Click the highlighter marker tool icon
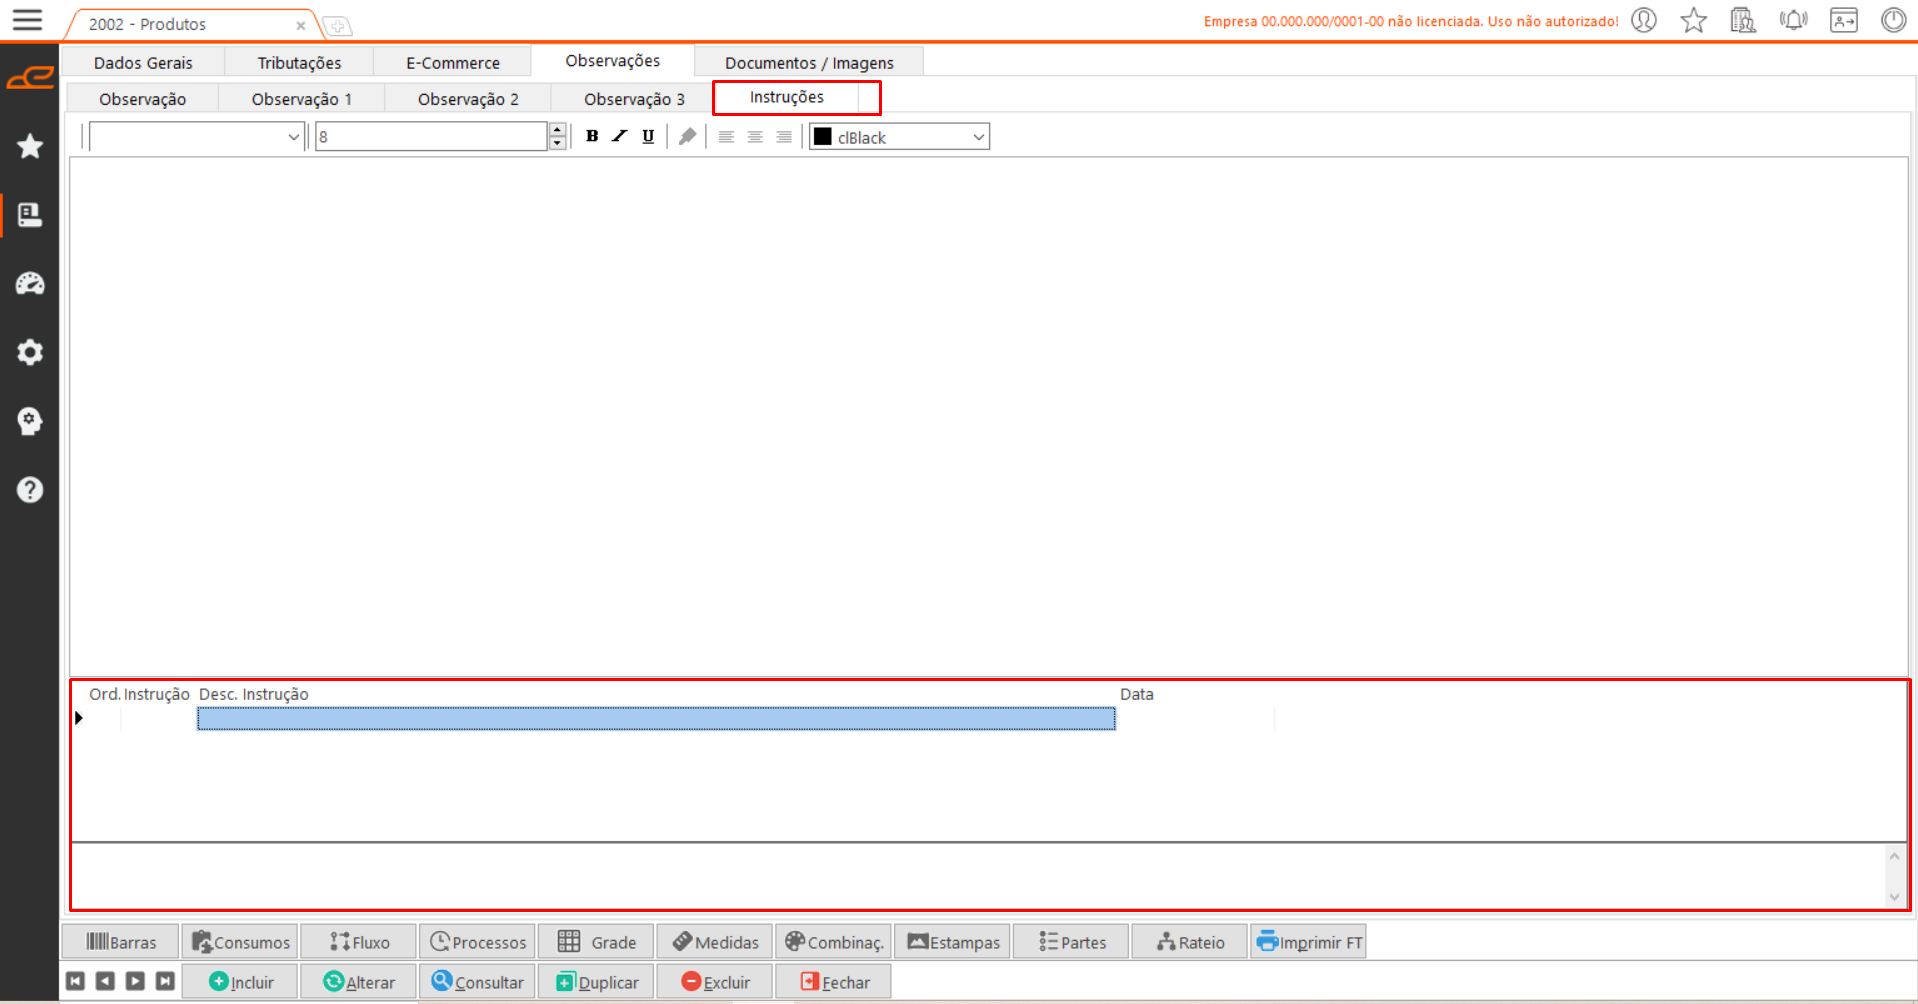The image size is (1918, 1004). [687, 137]
